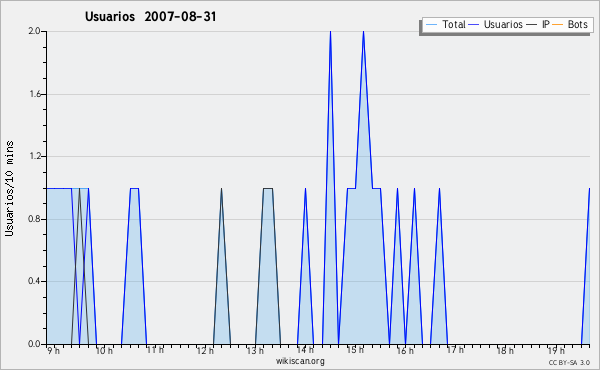Click the '9 h' x-axis label
This screenshot has width=600, height=370.
(x=54, y=350)
